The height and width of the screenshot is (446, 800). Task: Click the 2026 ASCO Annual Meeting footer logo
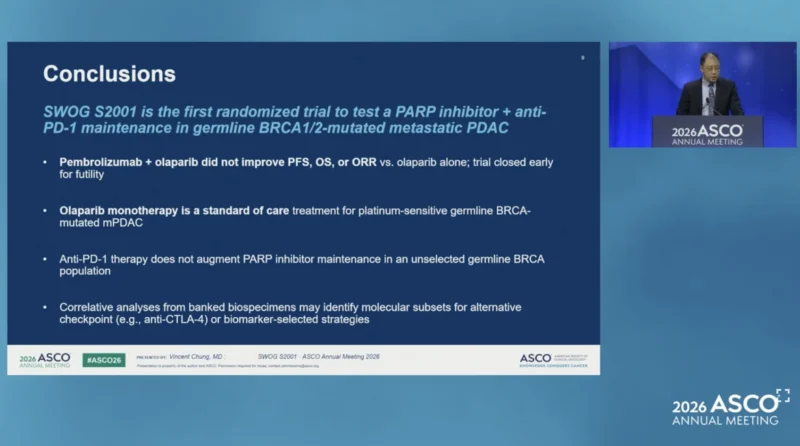point(45,360)
